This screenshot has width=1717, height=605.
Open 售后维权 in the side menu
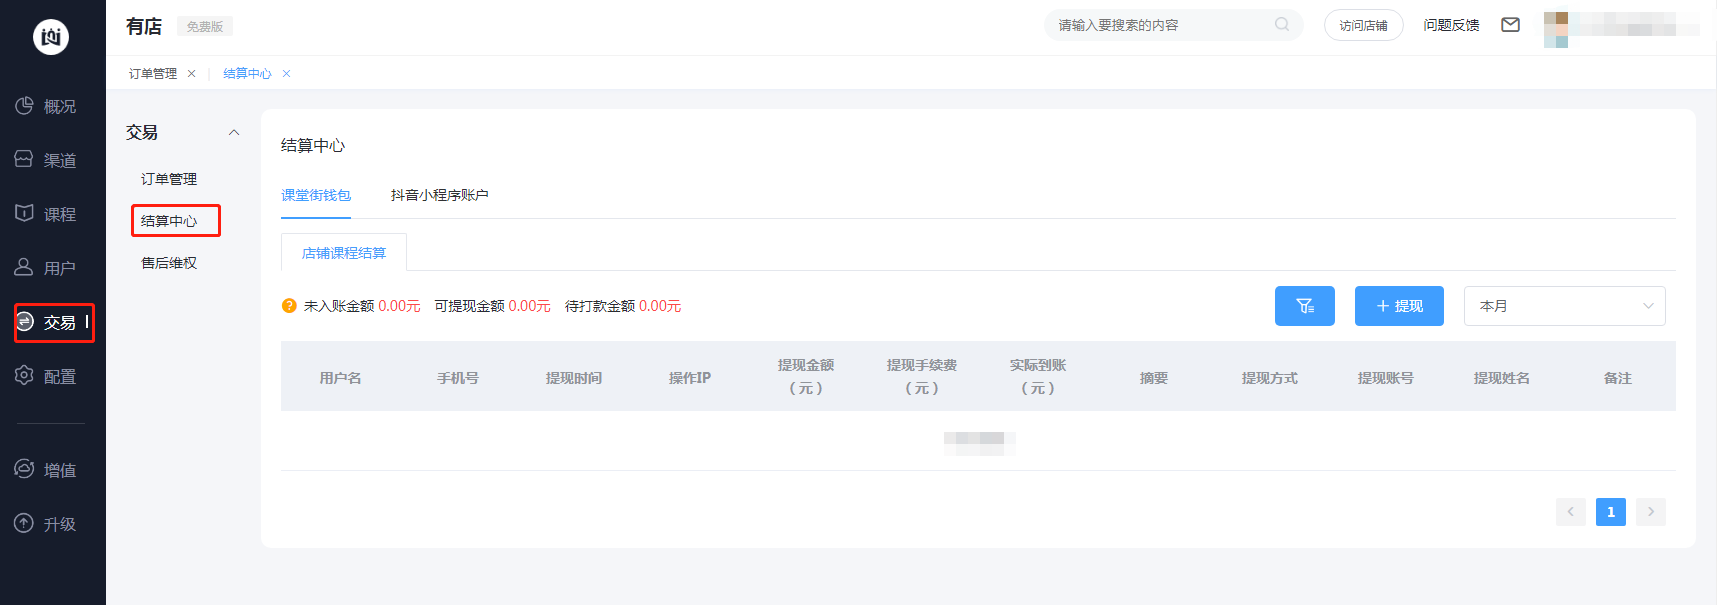[x=169, y=263]
